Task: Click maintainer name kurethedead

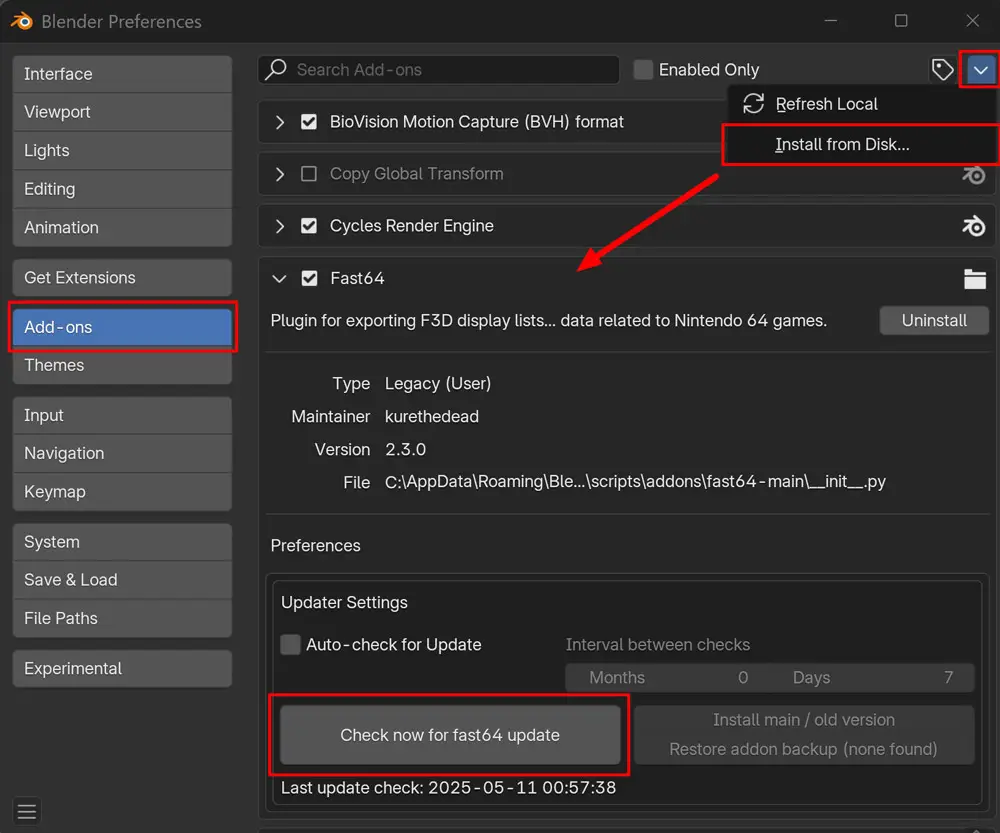Action: tap(432, 416)
